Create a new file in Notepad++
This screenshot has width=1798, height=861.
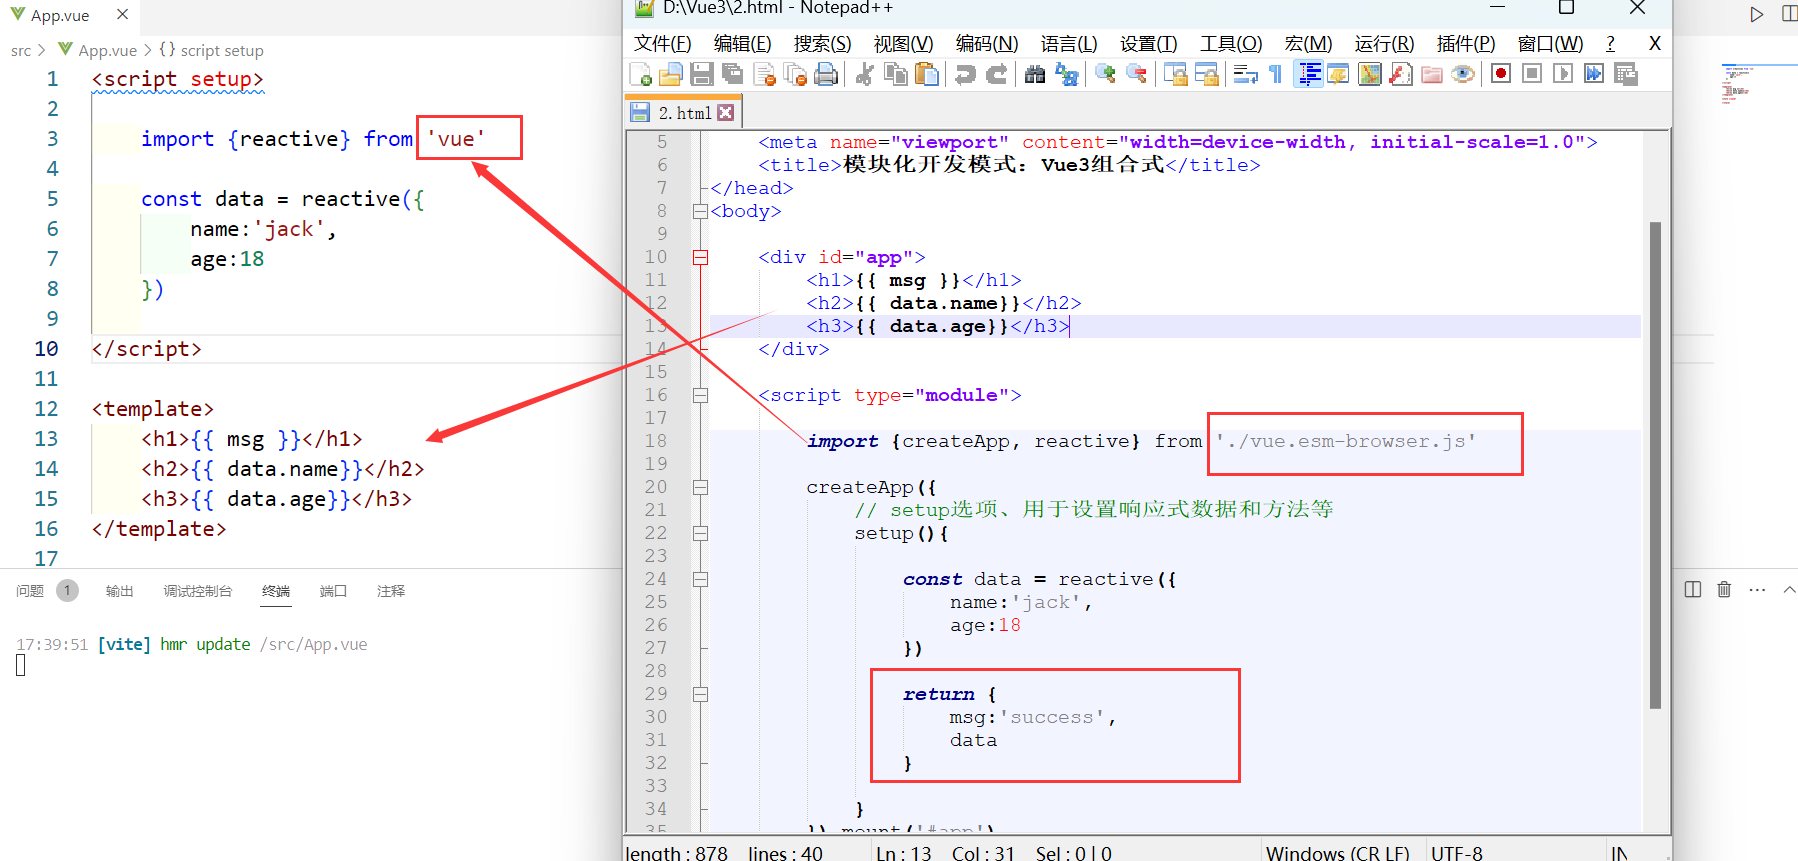(x=640, y=74)
